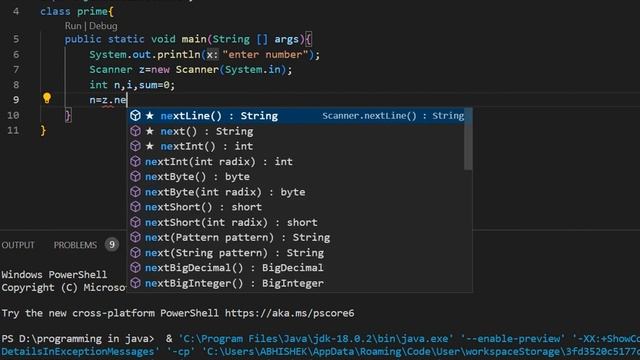Click star icon next to nextLine()
Image resolution: width=640 pixels, height=360 pixels.
click(x=150, y=116)
